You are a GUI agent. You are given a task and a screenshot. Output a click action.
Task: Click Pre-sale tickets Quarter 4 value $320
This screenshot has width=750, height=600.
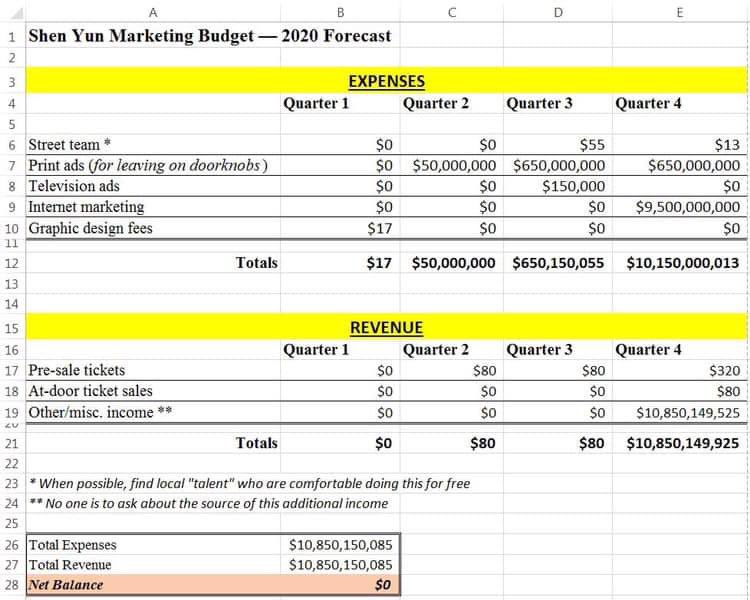coord(725,370)
